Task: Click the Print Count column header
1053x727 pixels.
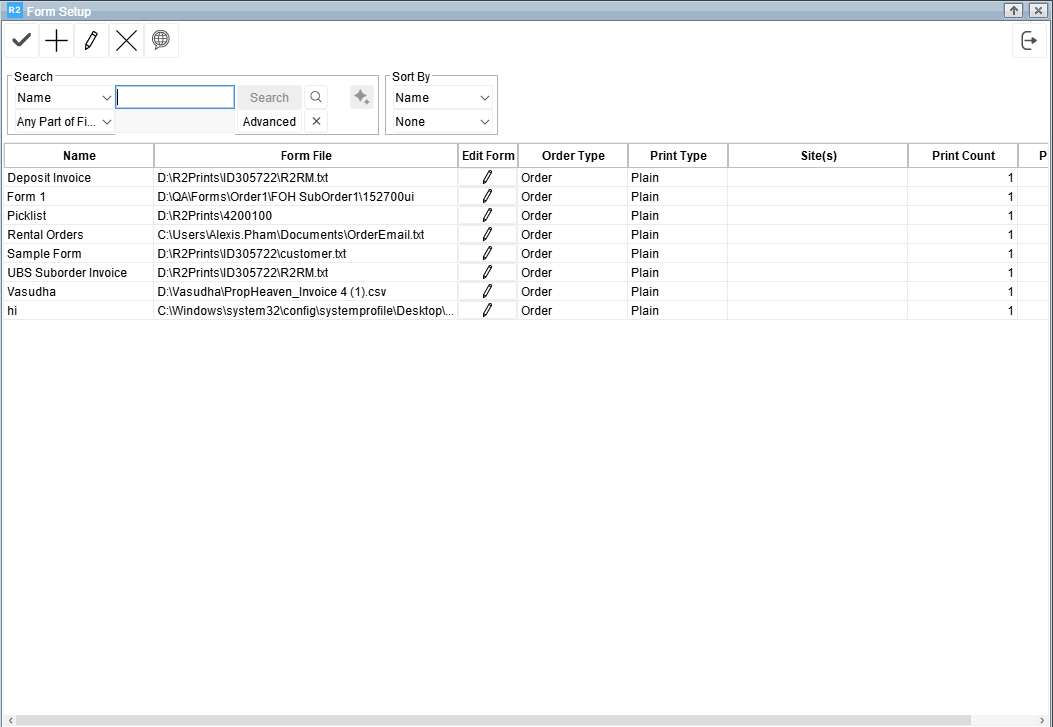Action: tap(963, 156)
